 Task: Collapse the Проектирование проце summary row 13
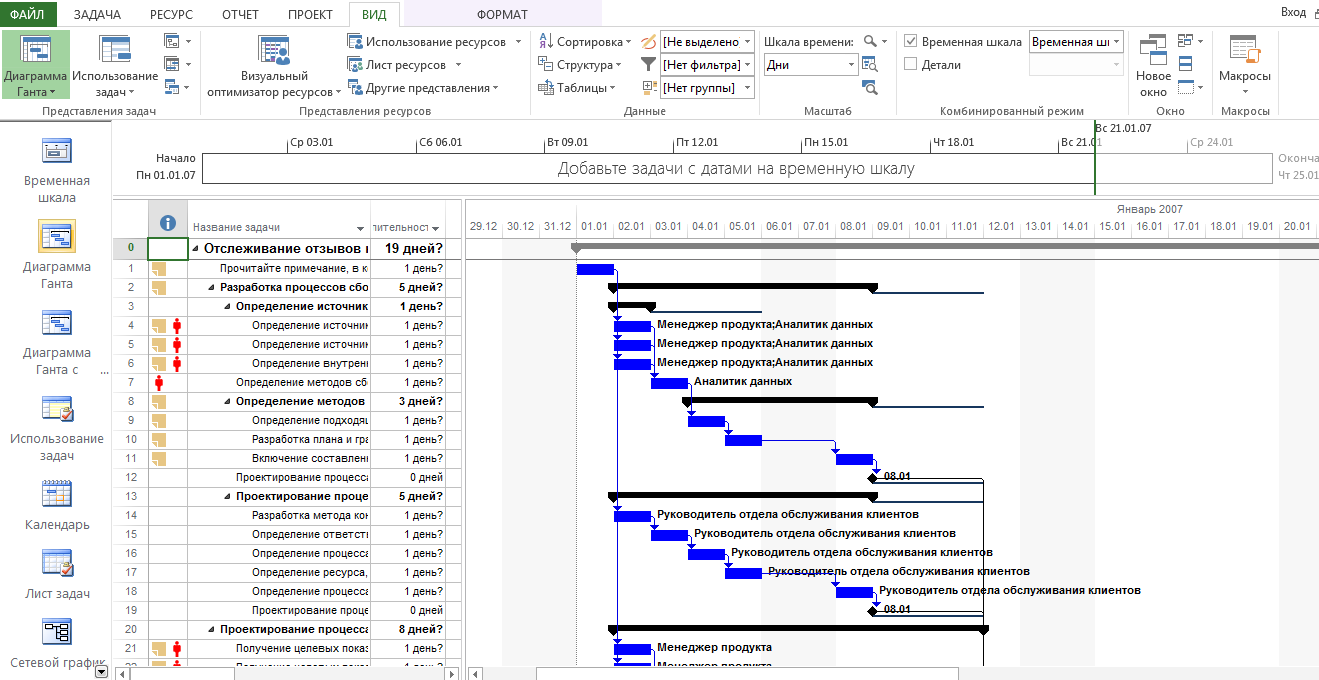(227, 496)
